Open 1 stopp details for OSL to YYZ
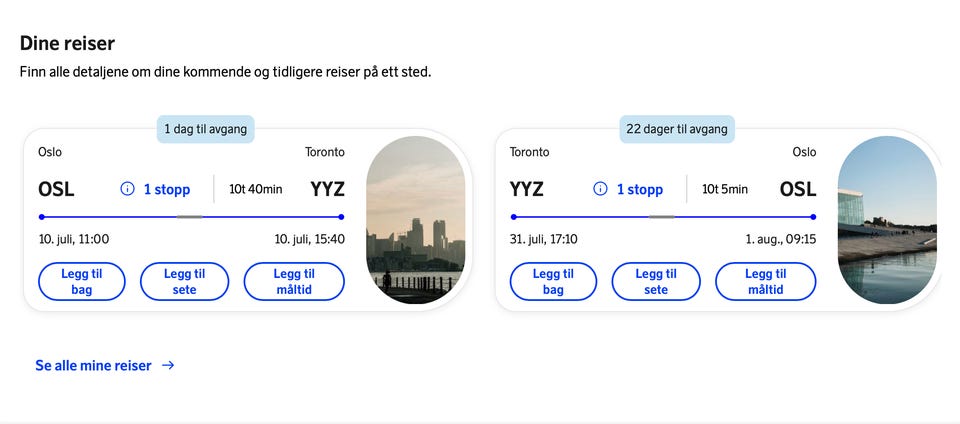 pyautogui.click(x=167, y=190)
